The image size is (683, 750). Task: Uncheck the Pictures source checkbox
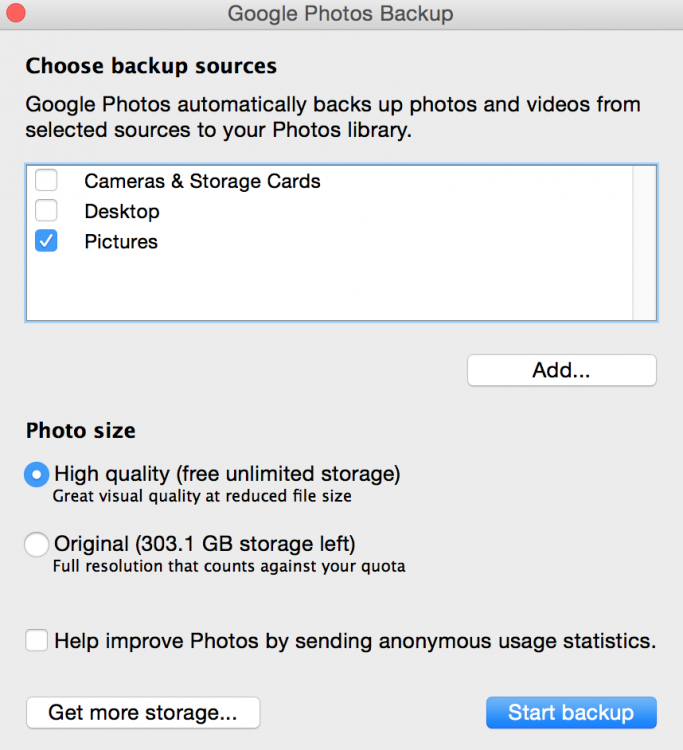tap(46, 241)
